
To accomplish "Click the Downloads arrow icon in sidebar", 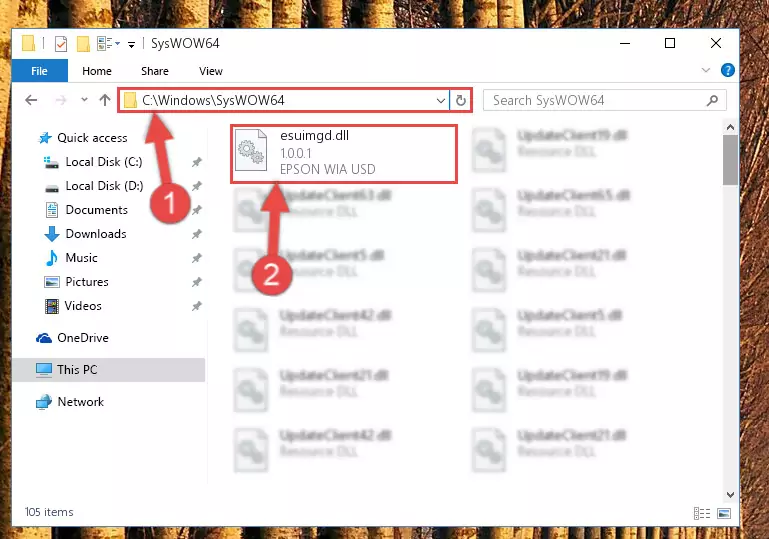I will [51, 234].
